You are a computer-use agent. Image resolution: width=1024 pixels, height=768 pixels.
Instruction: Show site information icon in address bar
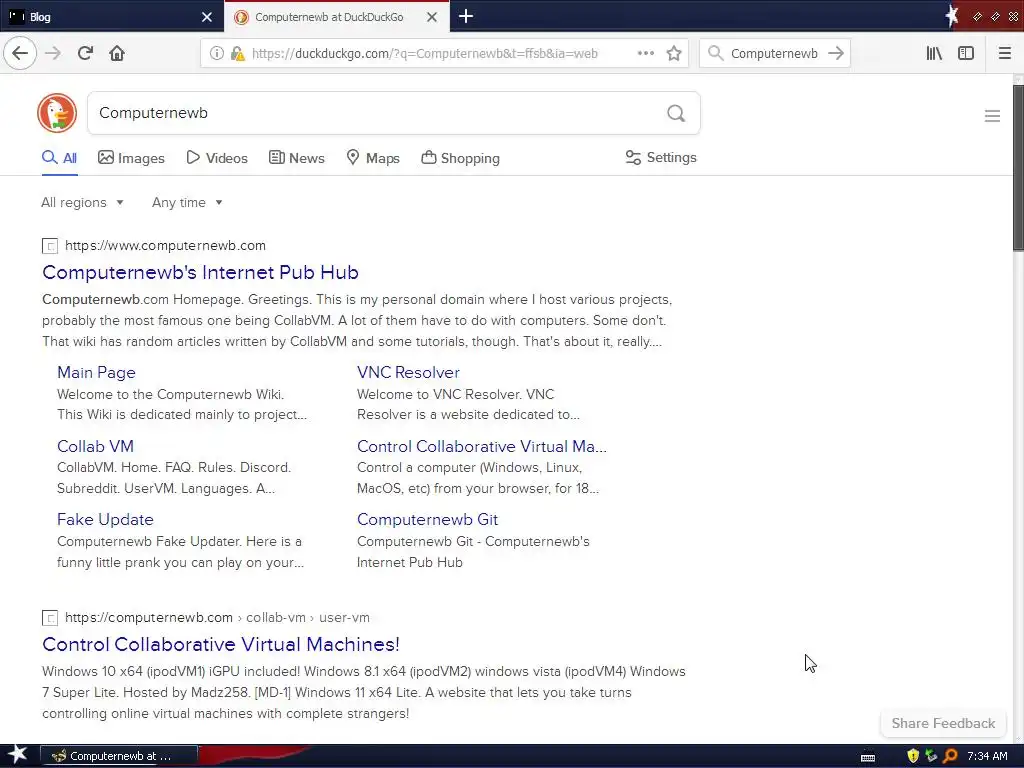[x=216, y=54]
